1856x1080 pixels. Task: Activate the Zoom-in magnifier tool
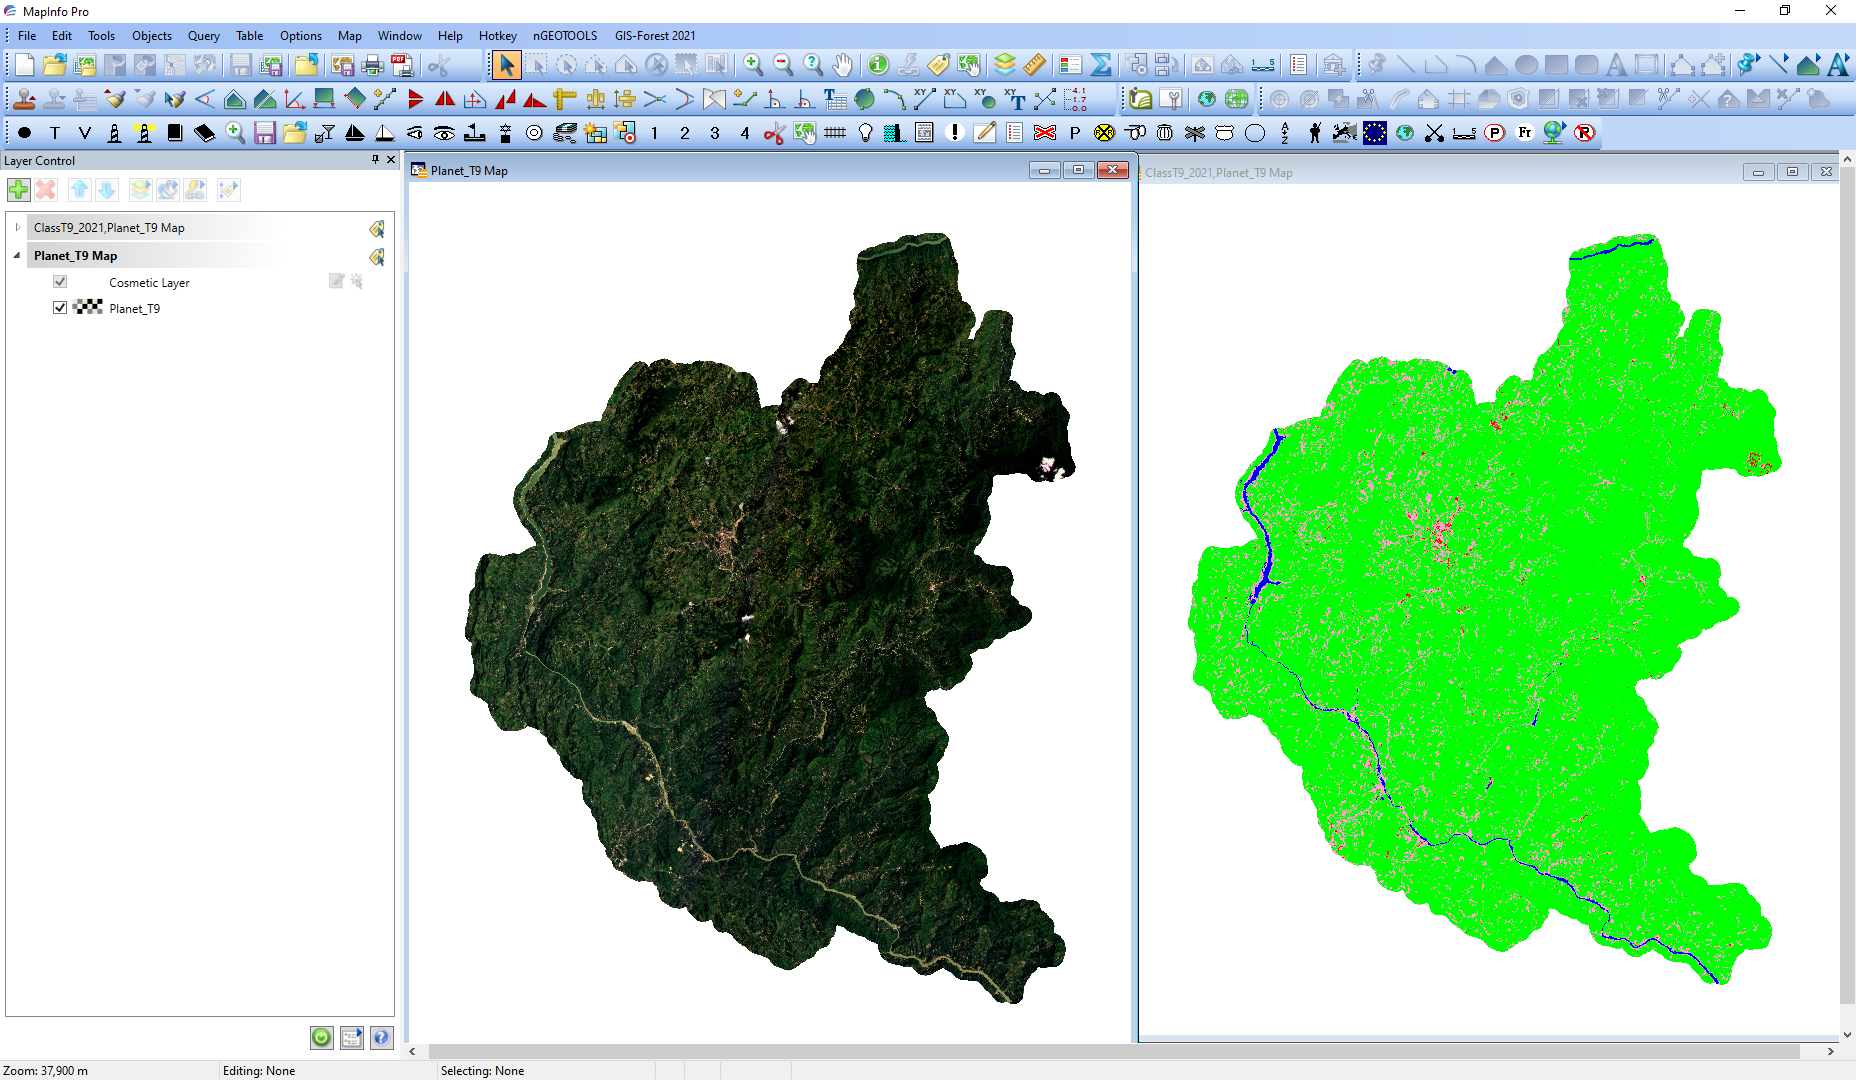(753, 65)
